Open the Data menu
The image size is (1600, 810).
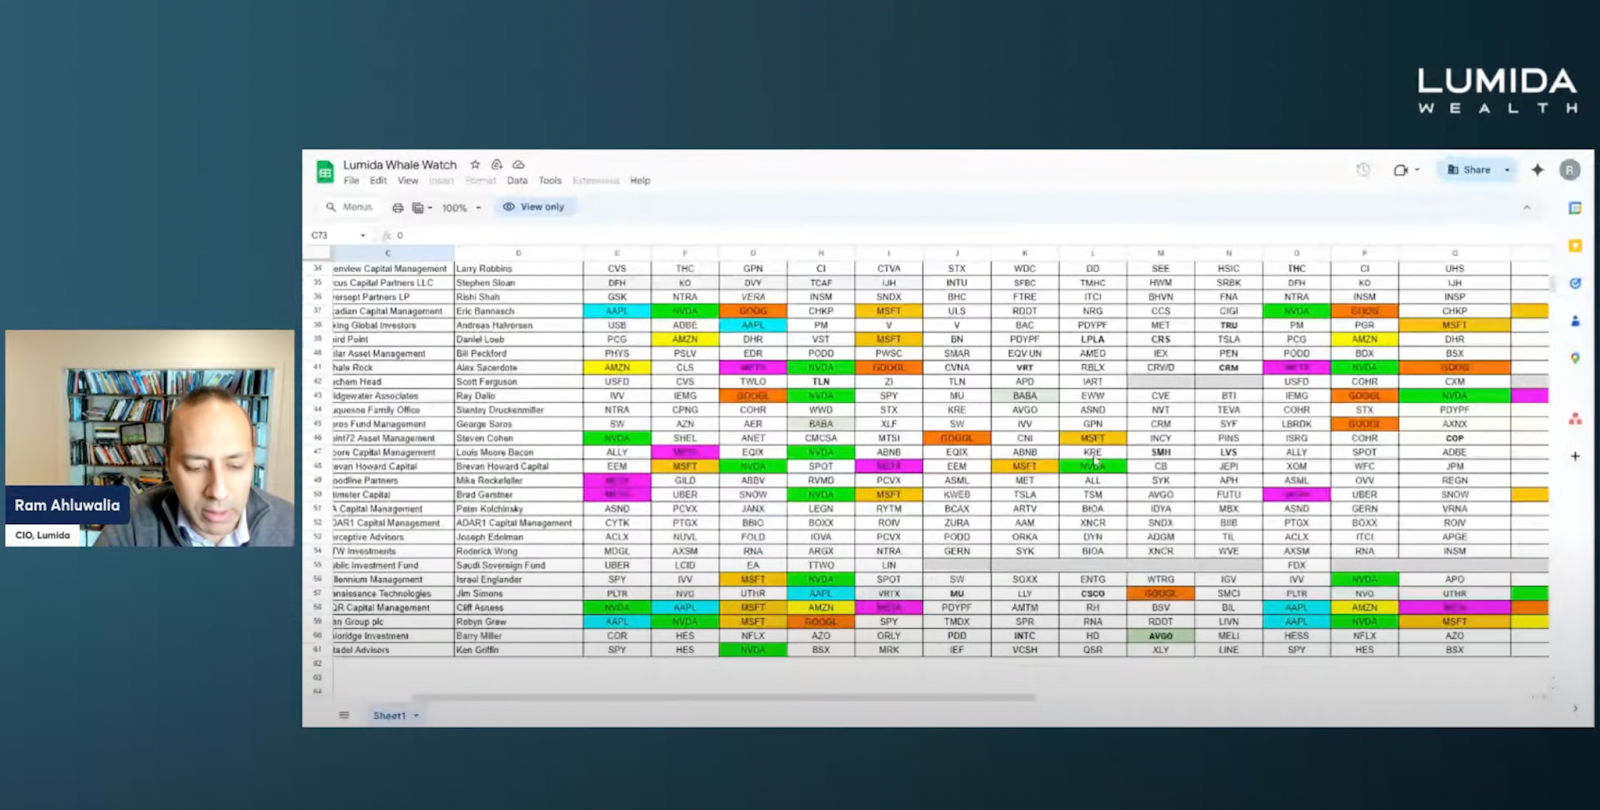[x=517, y=181]
